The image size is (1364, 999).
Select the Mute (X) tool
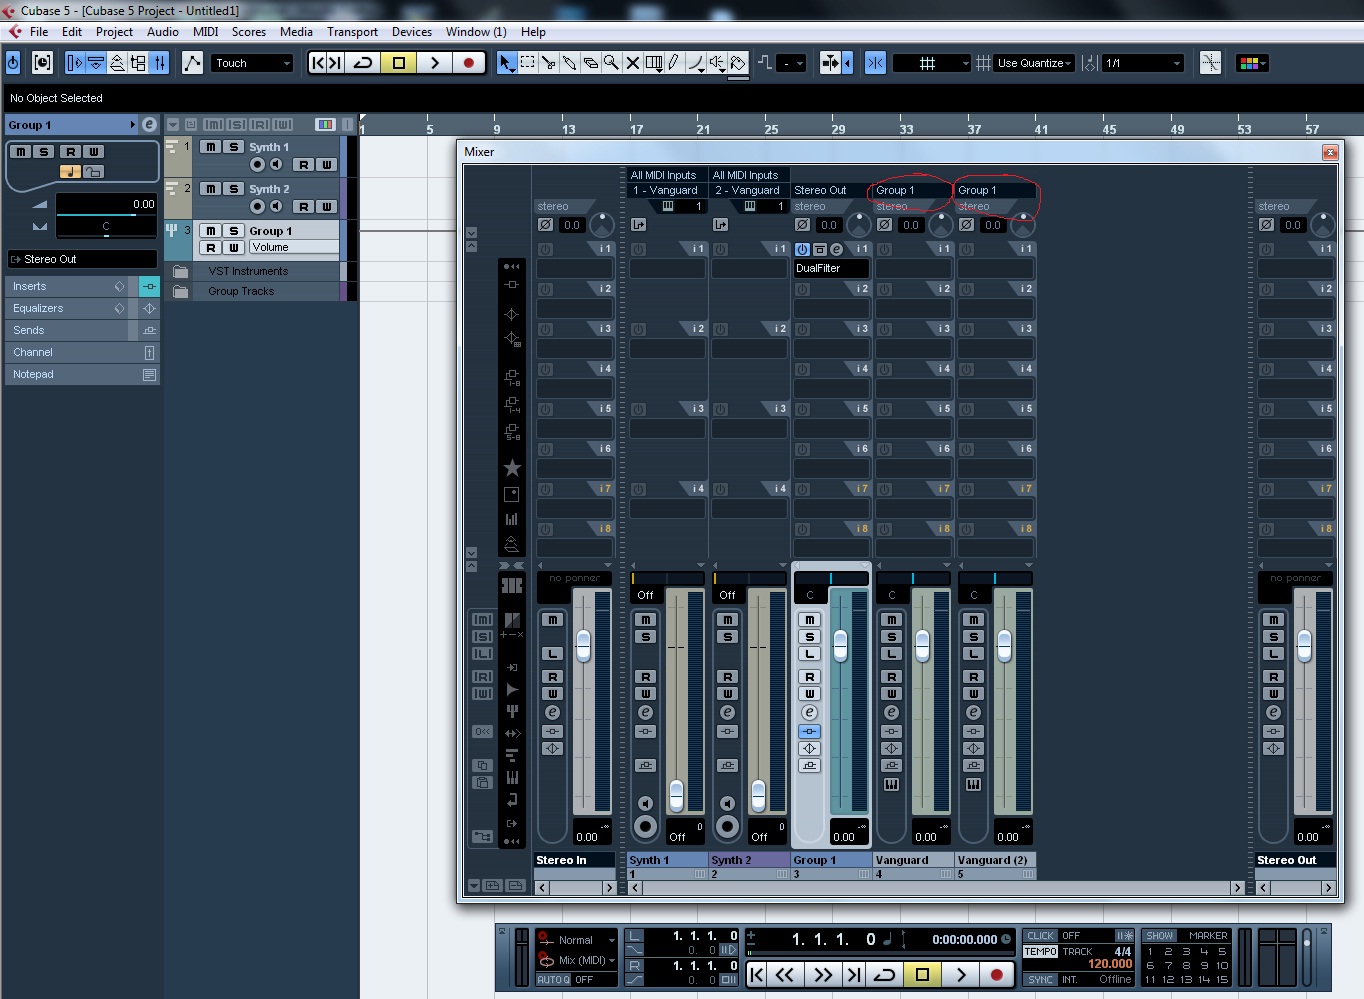tap(632, 63)
